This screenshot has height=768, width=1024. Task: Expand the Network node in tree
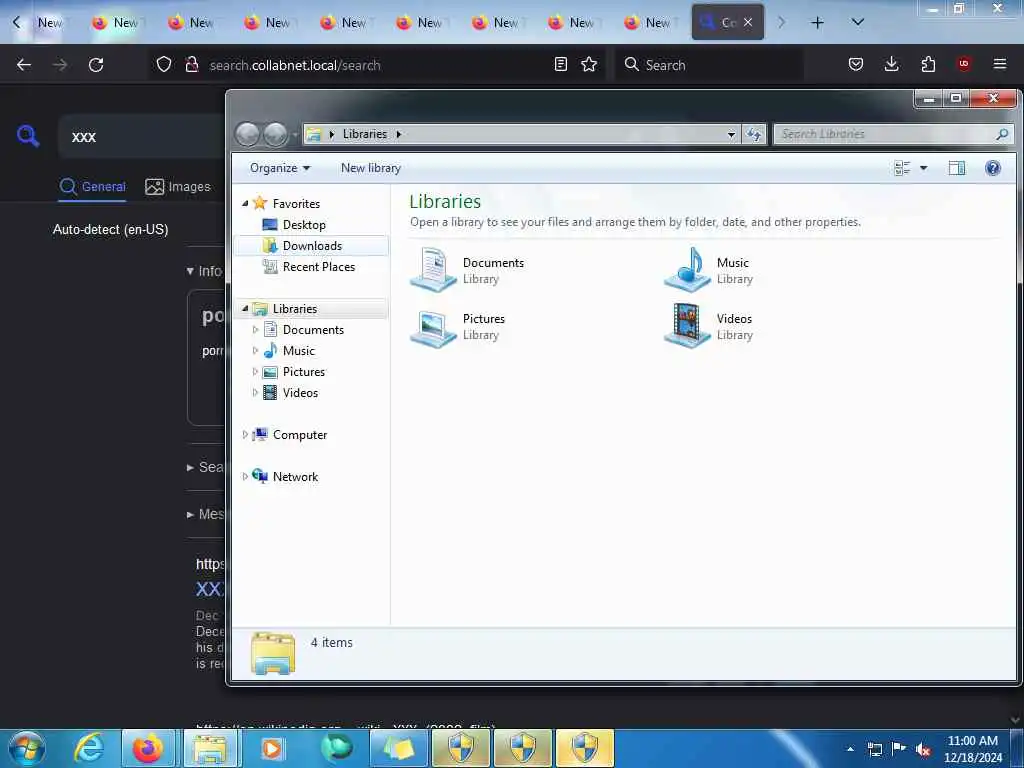click(x=245, y=477)
